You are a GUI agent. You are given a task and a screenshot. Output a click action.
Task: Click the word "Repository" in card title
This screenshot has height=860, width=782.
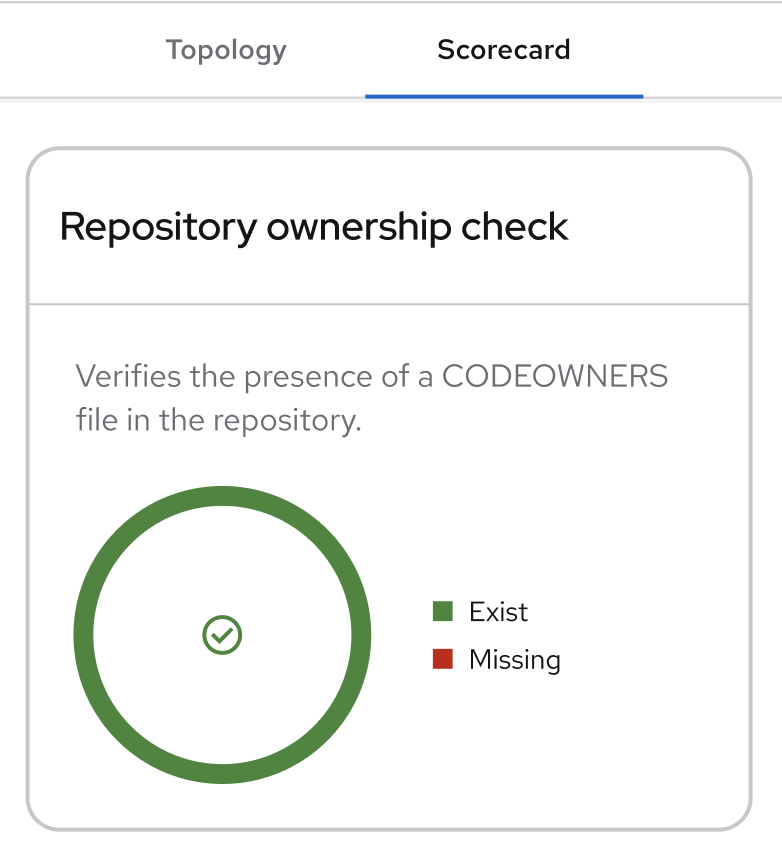pyautogui.click(x=158, y=227)
